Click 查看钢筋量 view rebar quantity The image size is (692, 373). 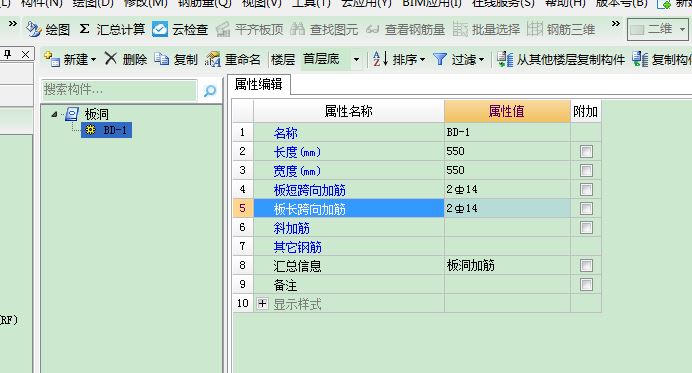pos(405,30)
